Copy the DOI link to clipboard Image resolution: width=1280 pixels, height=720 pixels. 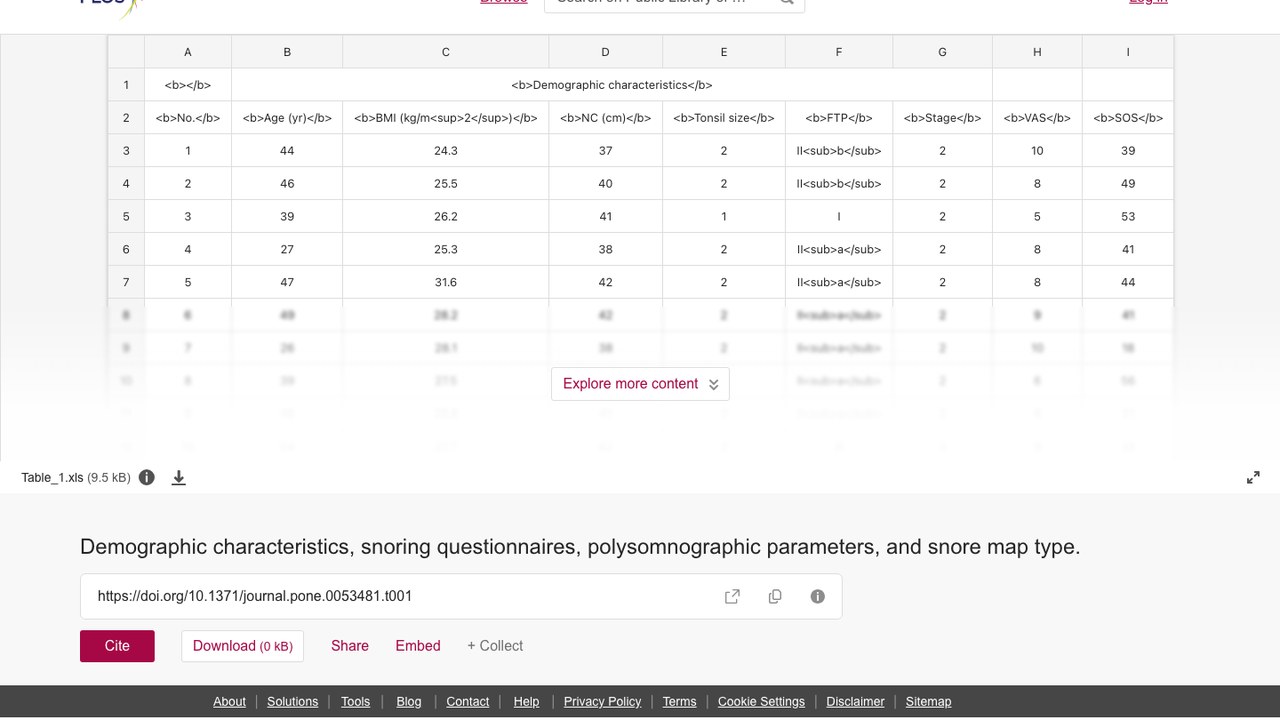(775, 596)
